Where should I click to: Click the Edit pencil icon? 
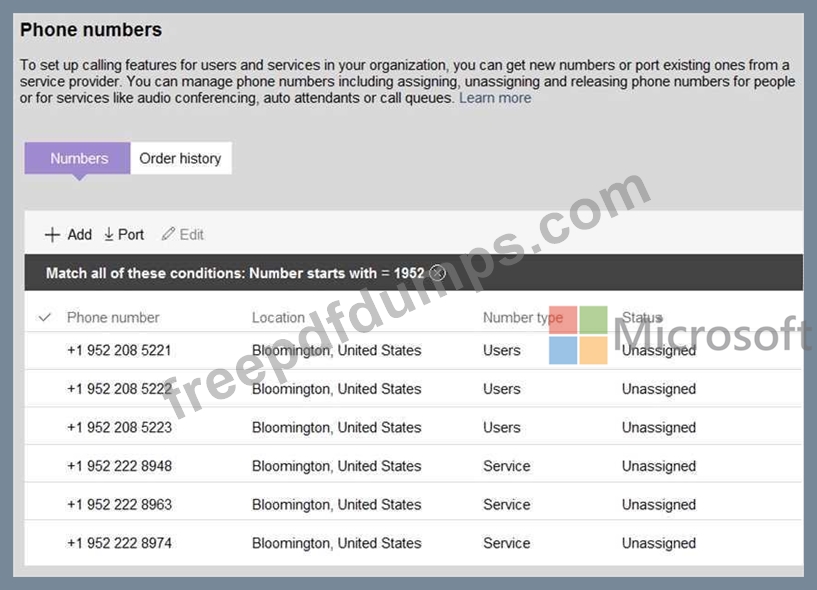point(168,235)
